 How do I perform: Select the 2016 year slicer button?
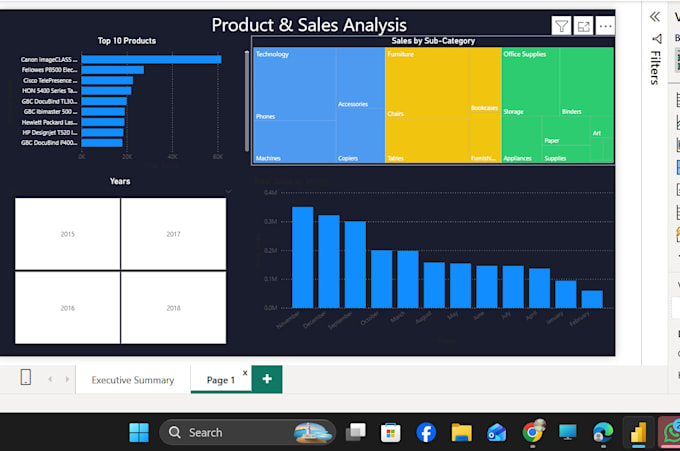68,308
